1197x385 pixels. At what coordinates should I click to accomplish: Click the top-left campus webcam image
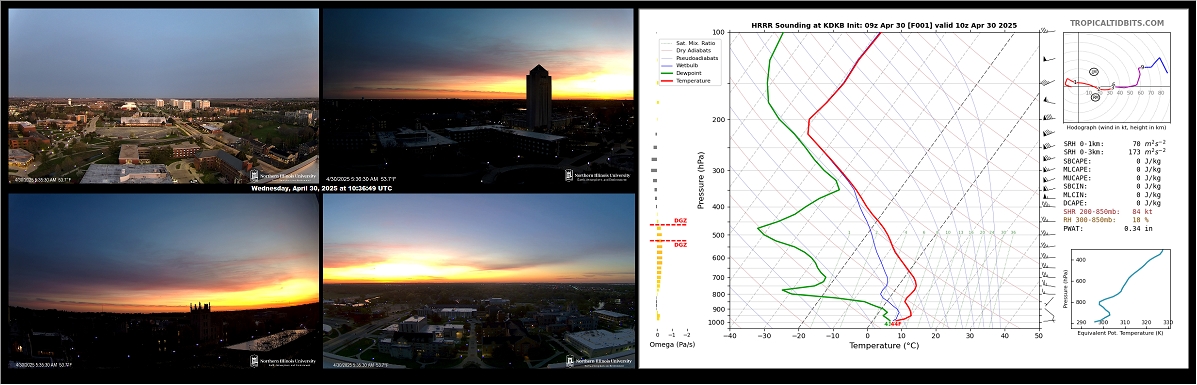pos(163,95)
